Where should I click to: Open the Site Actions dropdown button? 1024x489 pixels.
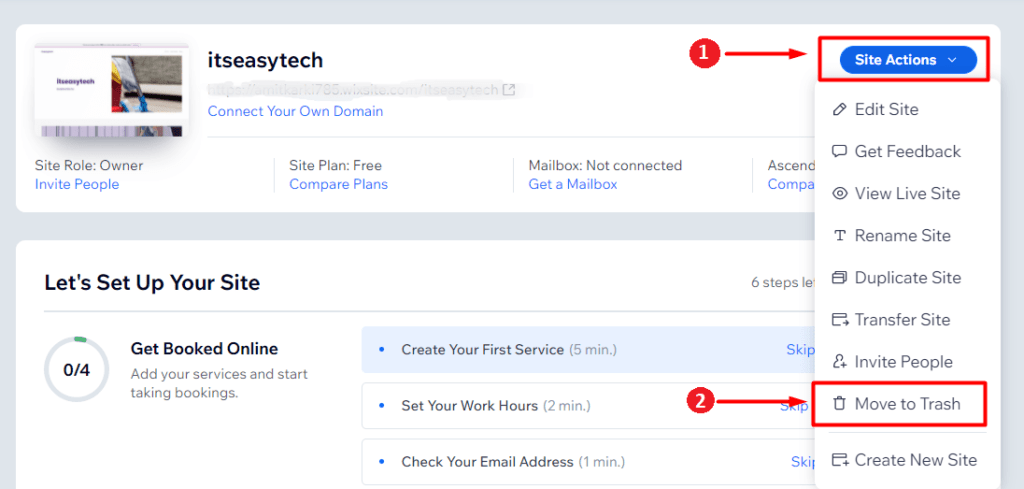click(x=908, y=60)
